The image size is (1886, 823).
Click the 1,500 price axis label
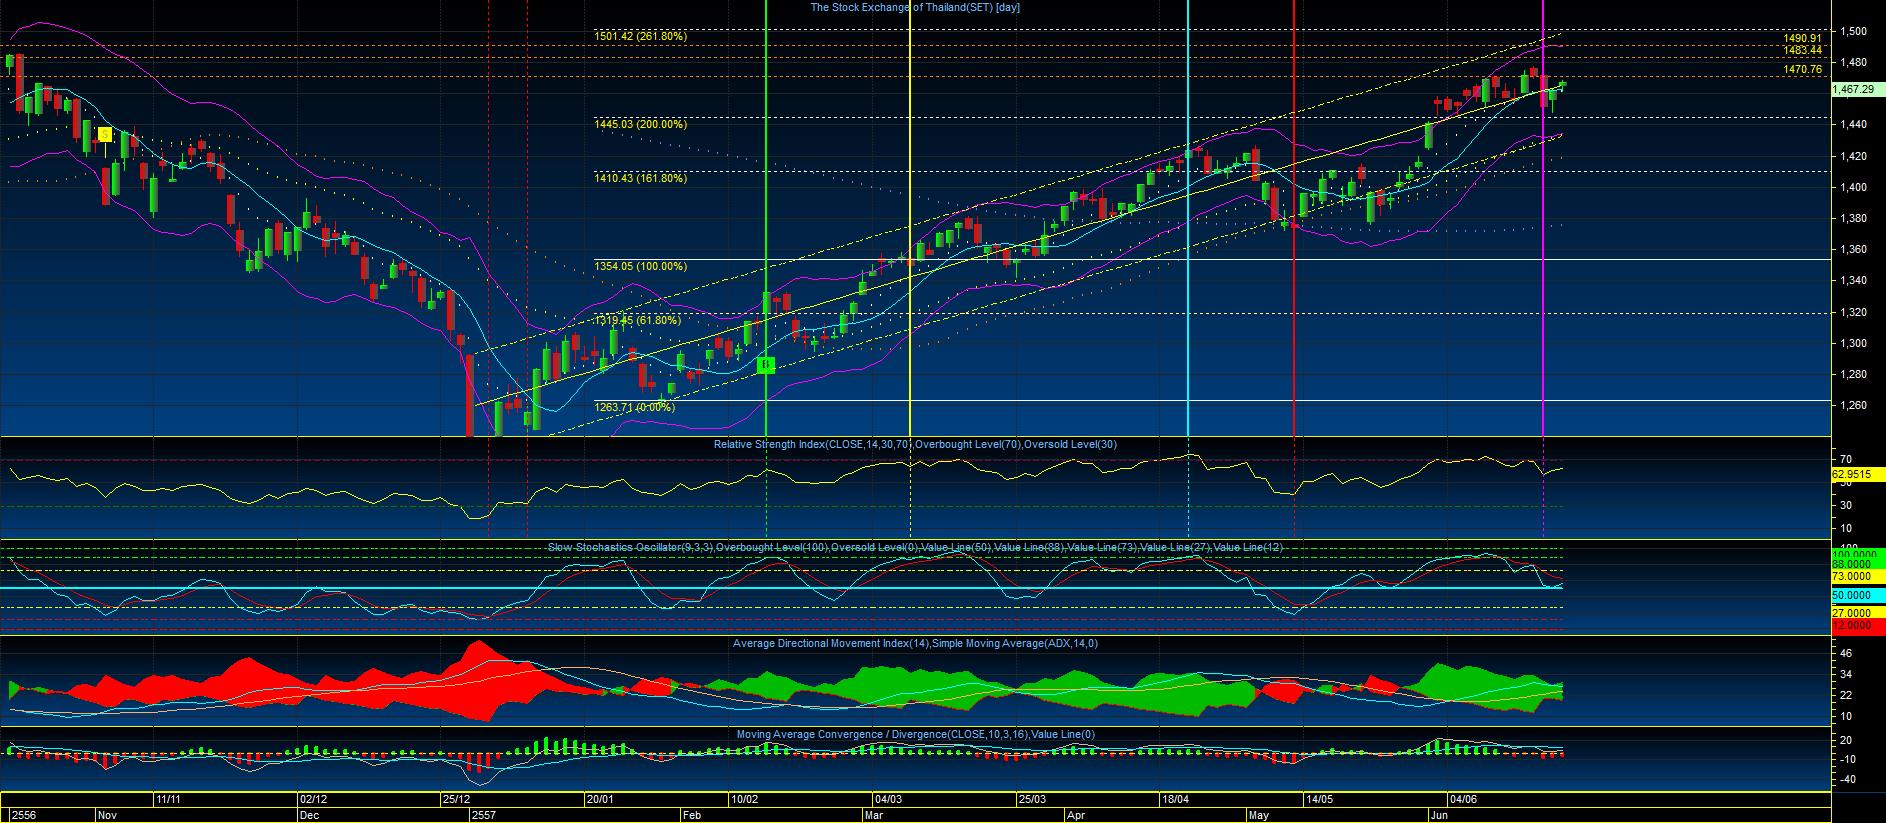click(x=1854, y=32)
